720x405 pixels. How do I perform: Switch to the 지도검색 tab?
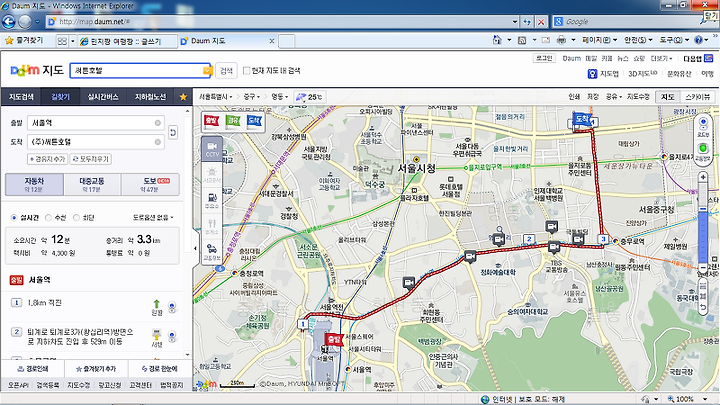tap(21, 97)
